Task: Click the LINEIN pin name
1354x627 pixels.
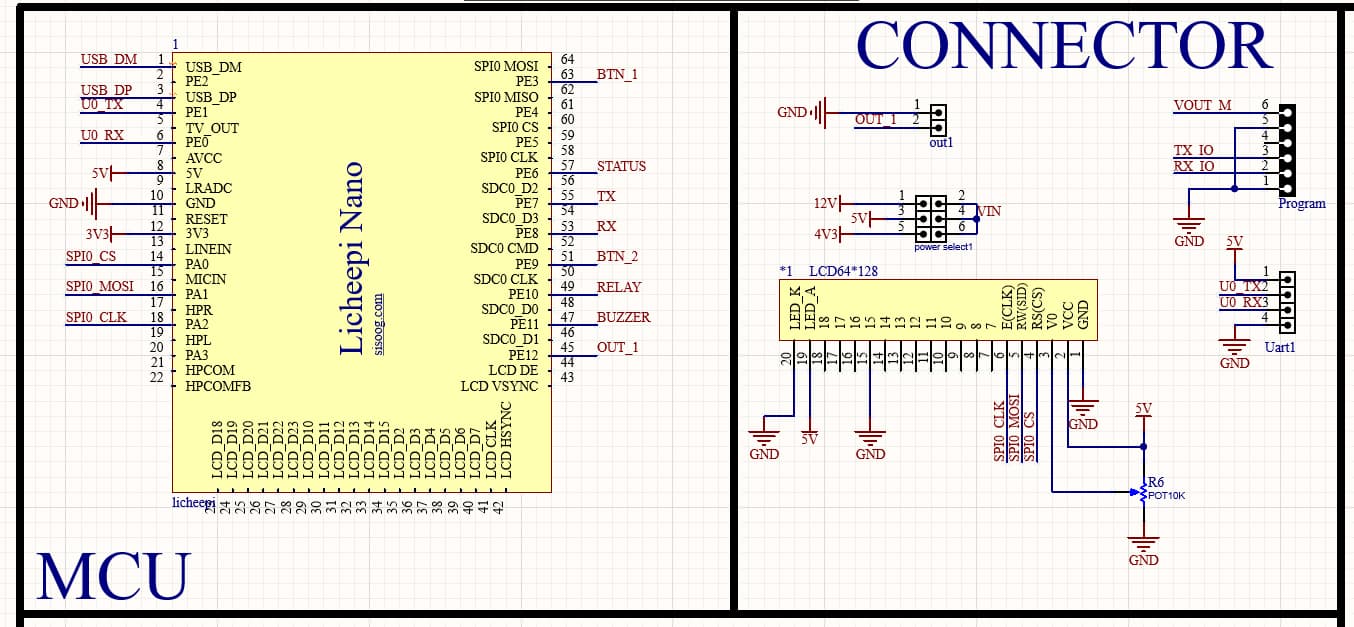Action: [x=208, y=249]
